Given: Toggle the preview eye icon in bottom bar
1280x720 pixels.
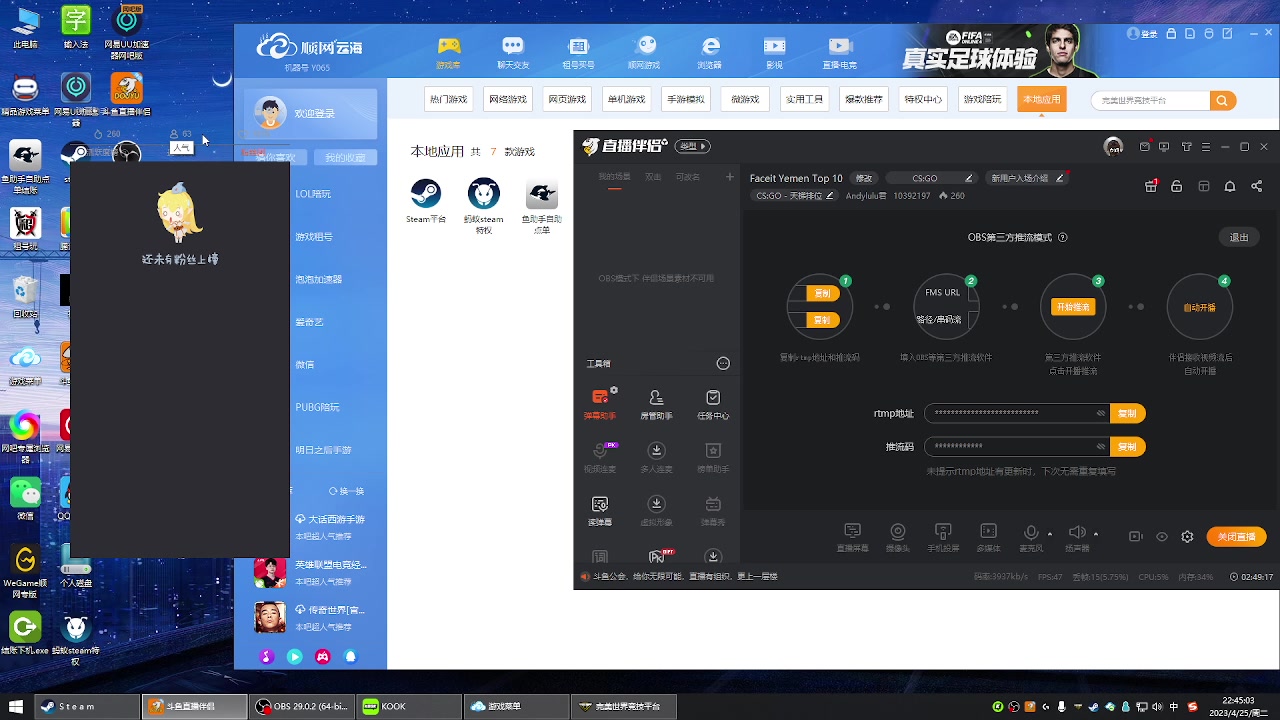Looking at the screenshot, I should click(x=1161, y=537).
